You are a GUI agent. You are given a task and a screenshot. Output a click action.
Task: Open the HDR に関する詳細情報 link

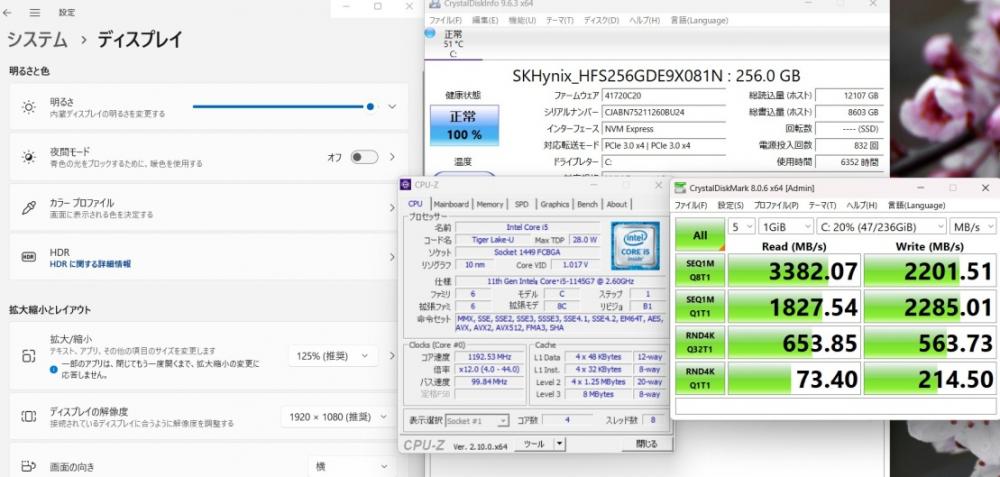pyautogui.click(x=91, y=263)
